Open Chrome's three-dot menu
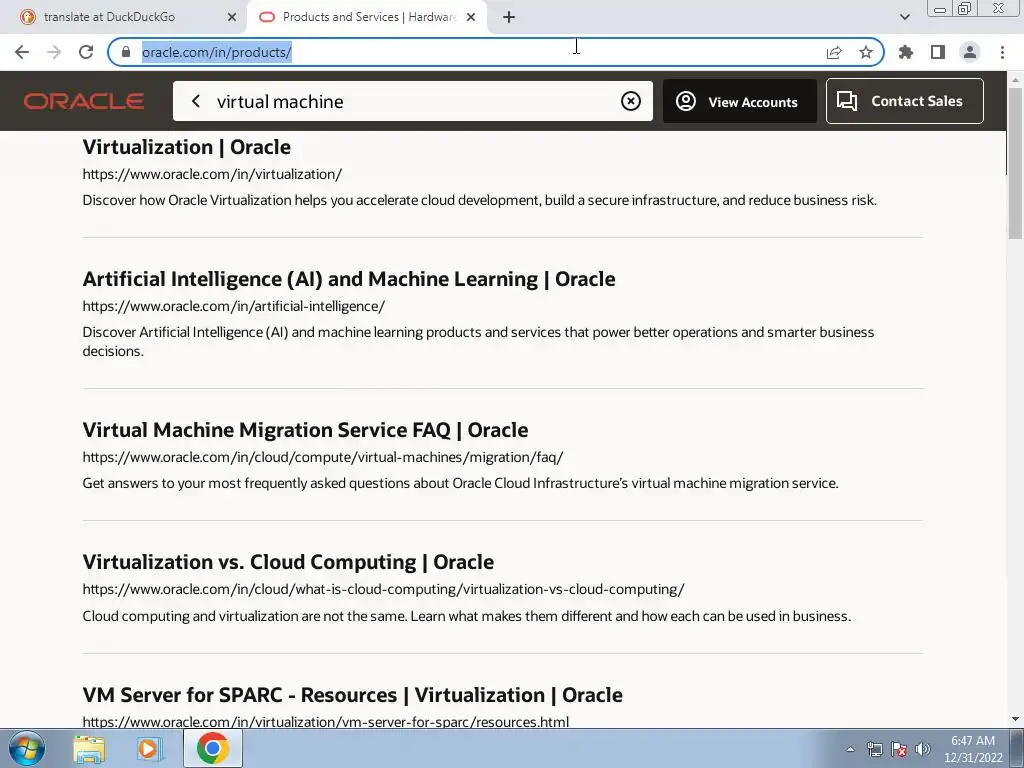1024x768 pixels. click(x=1002, y=52)
